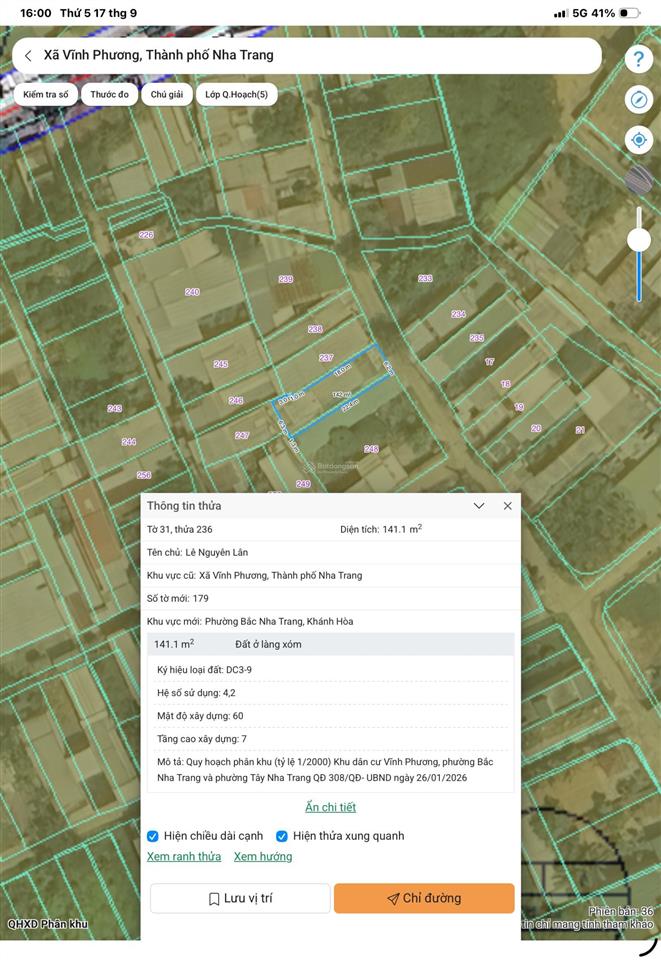
Task: Open Kiểm tra sổ tab
Action: click(x=46, y=94)
